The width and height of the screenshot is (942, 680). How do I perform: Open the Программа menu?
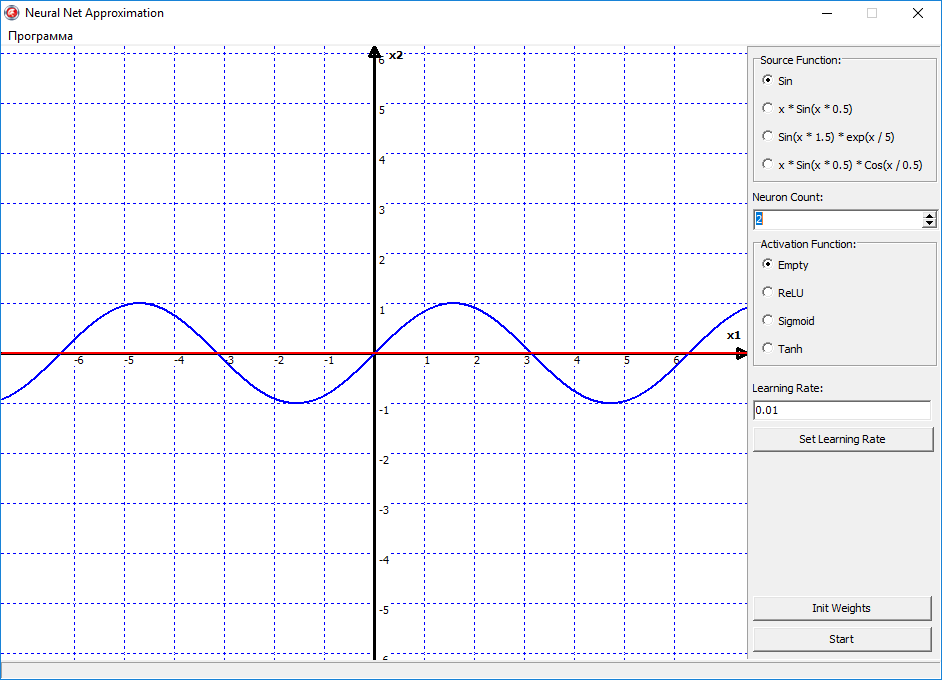[x=40, y=36]
